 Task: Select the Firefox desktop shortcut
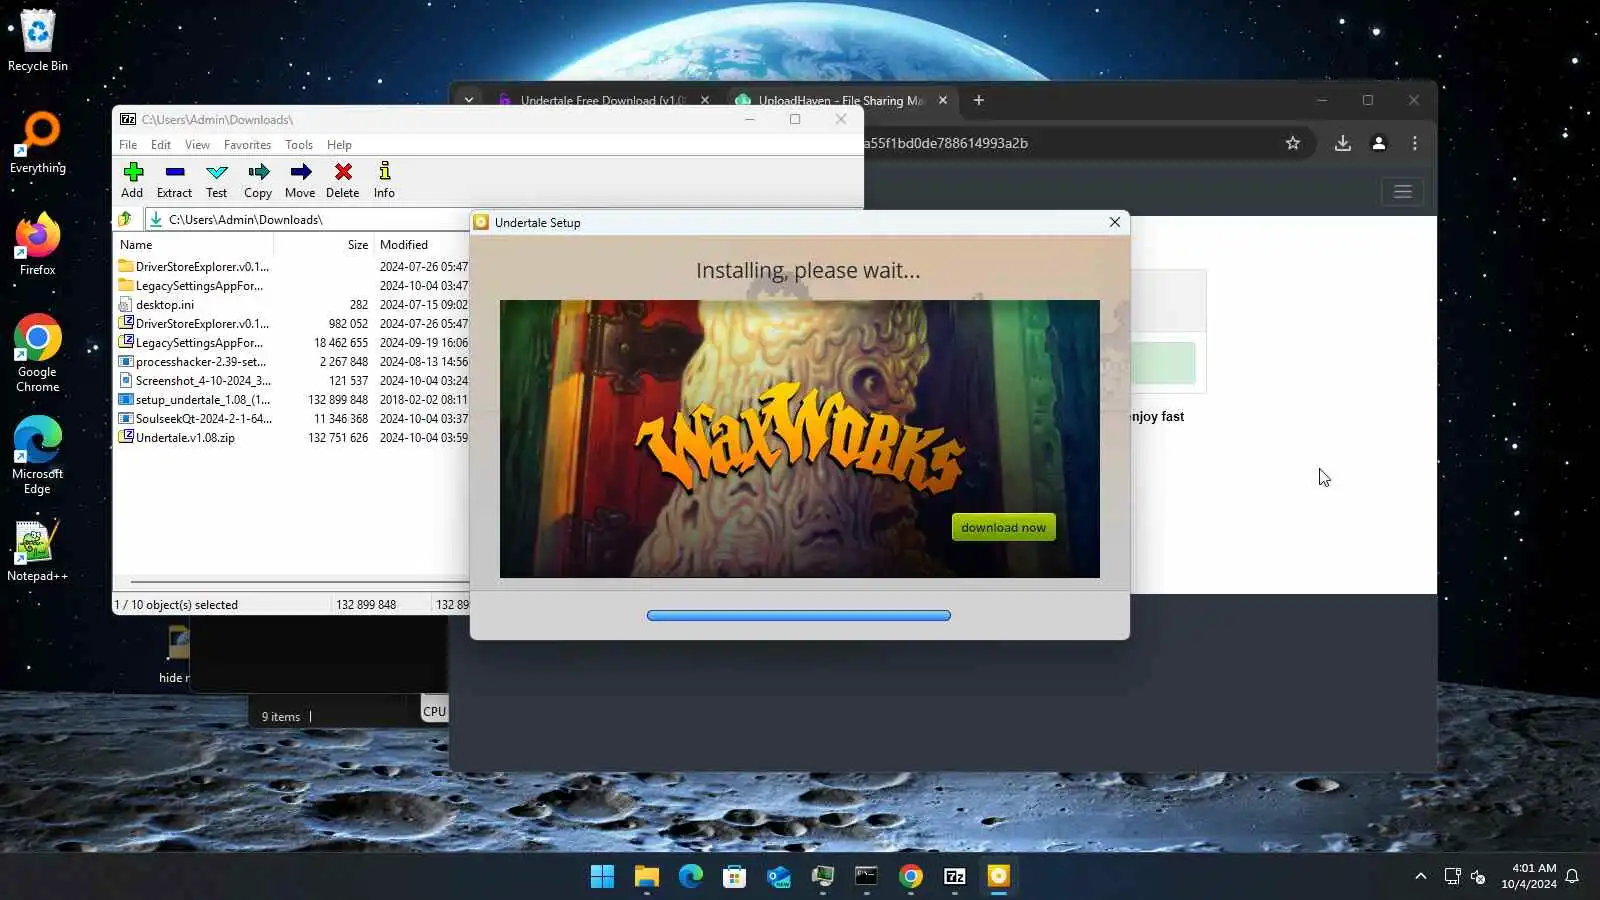pyautogui.click(x=38, y=245)
